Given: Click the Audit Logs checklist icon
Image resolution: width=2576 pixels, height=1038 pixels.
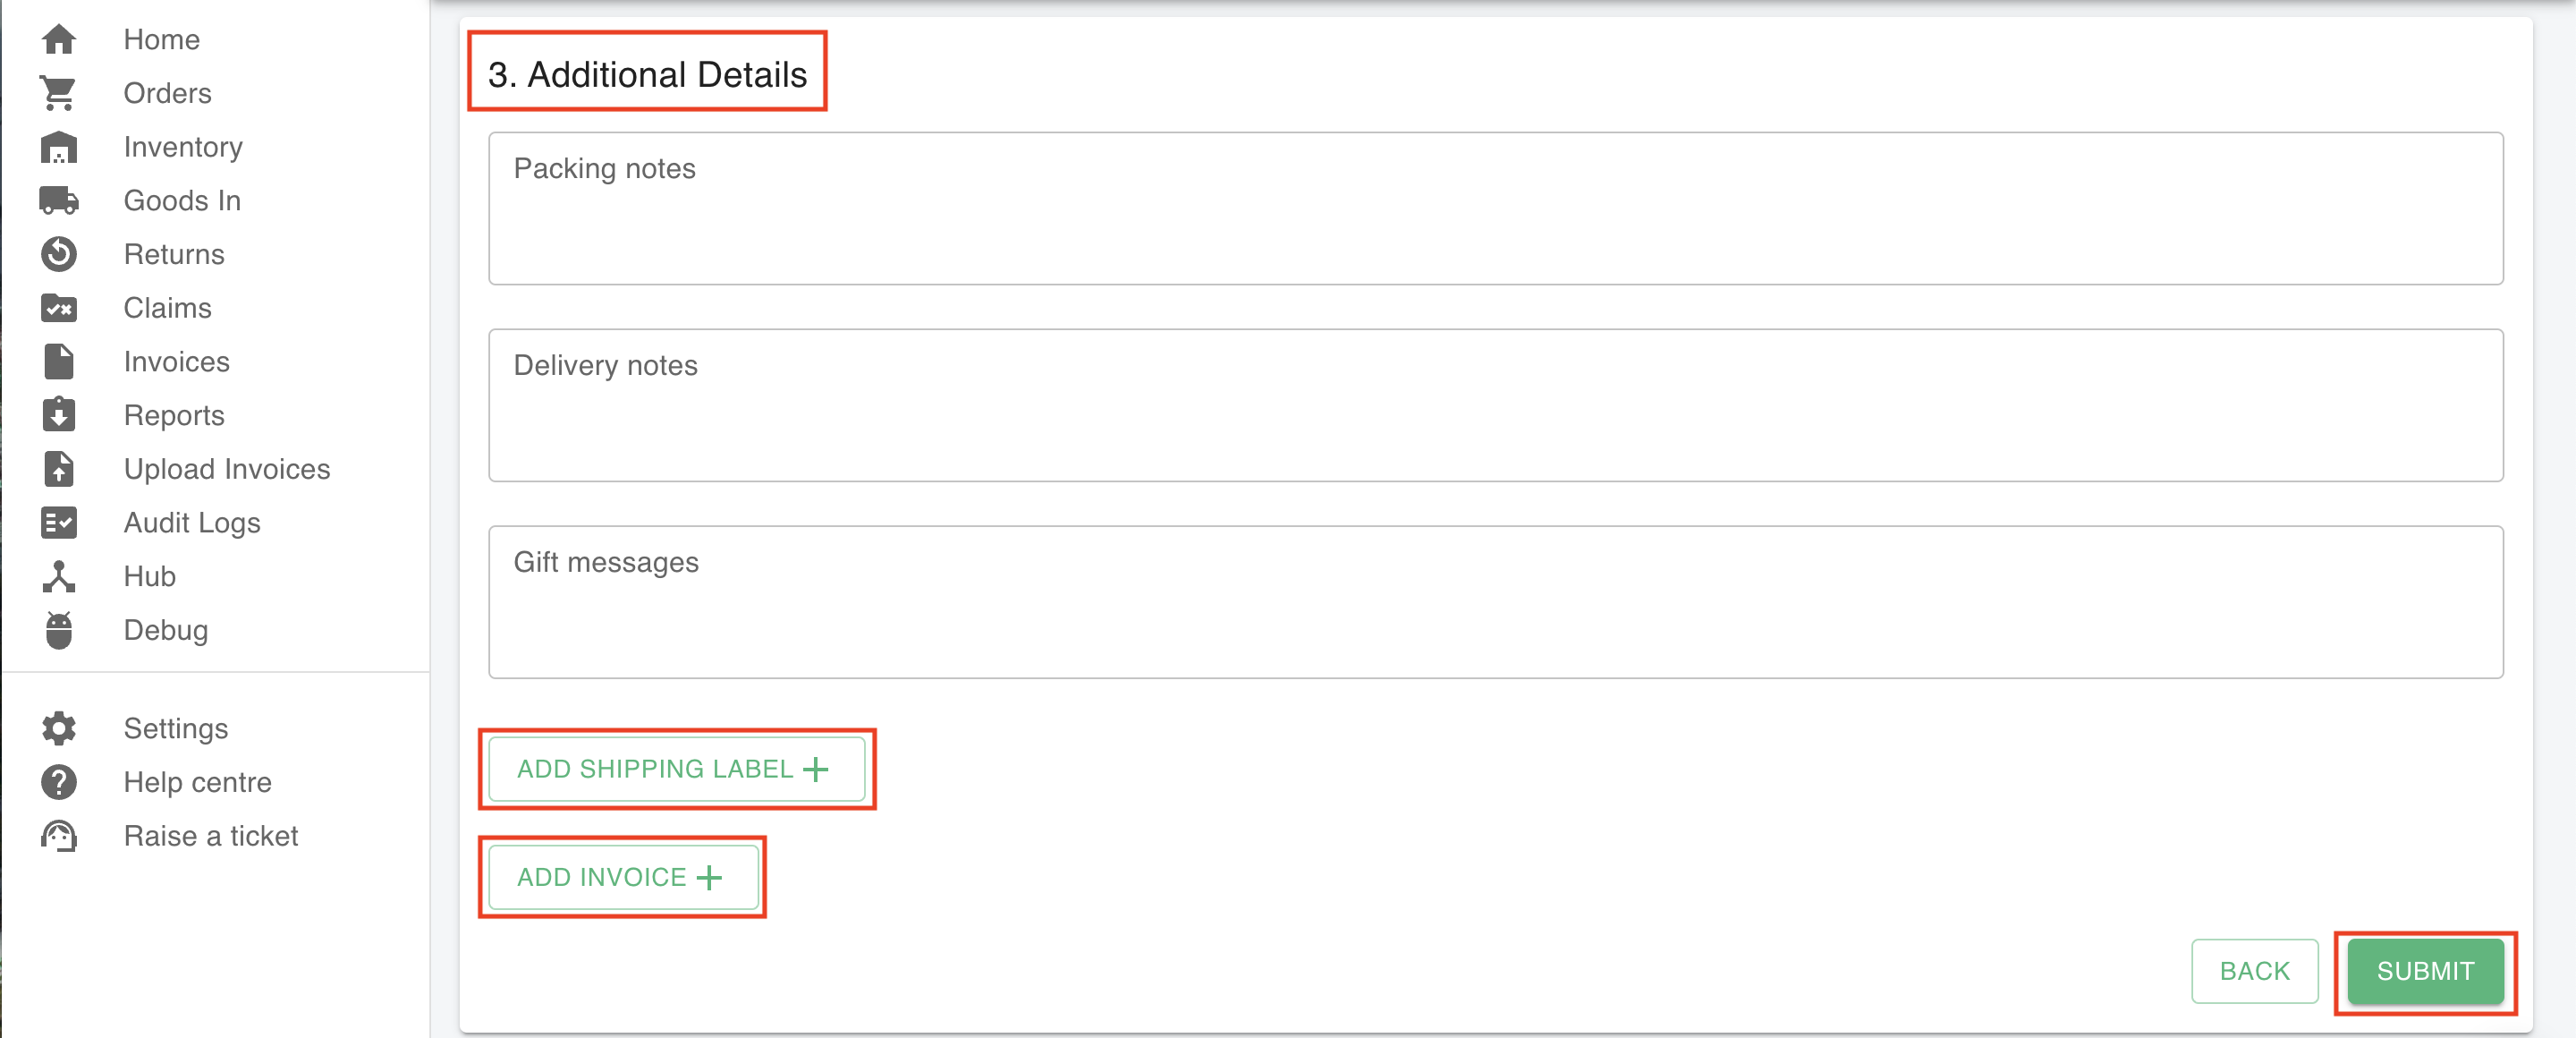Looking at the screenshot, I should pyautogui.click(x=59, y=523).
